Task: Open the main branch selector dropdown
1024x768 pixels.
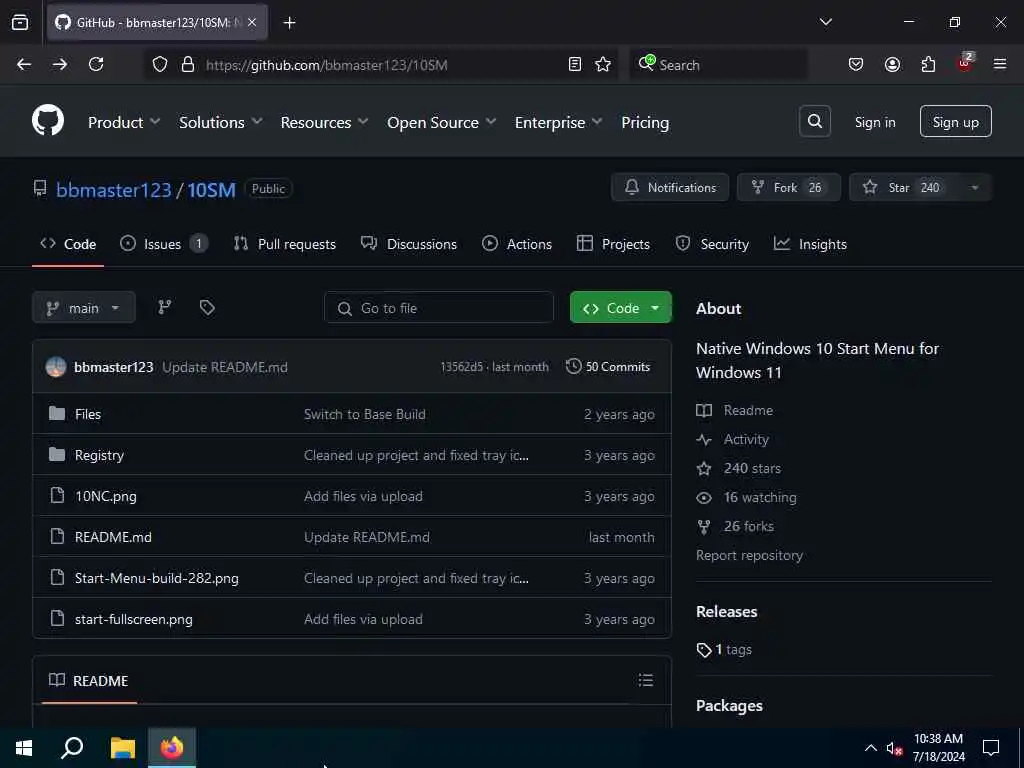Action: coord(84,308)
